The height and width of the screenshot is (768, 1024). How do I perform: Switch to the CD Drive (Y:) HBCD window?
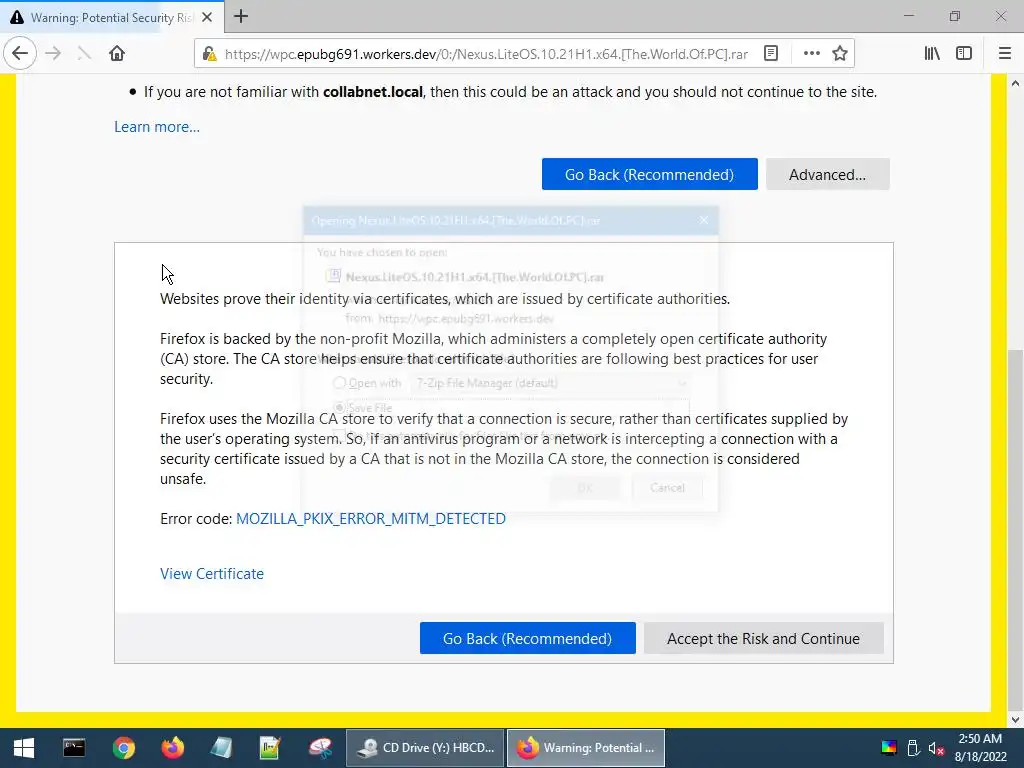click(x=425, y=748)
